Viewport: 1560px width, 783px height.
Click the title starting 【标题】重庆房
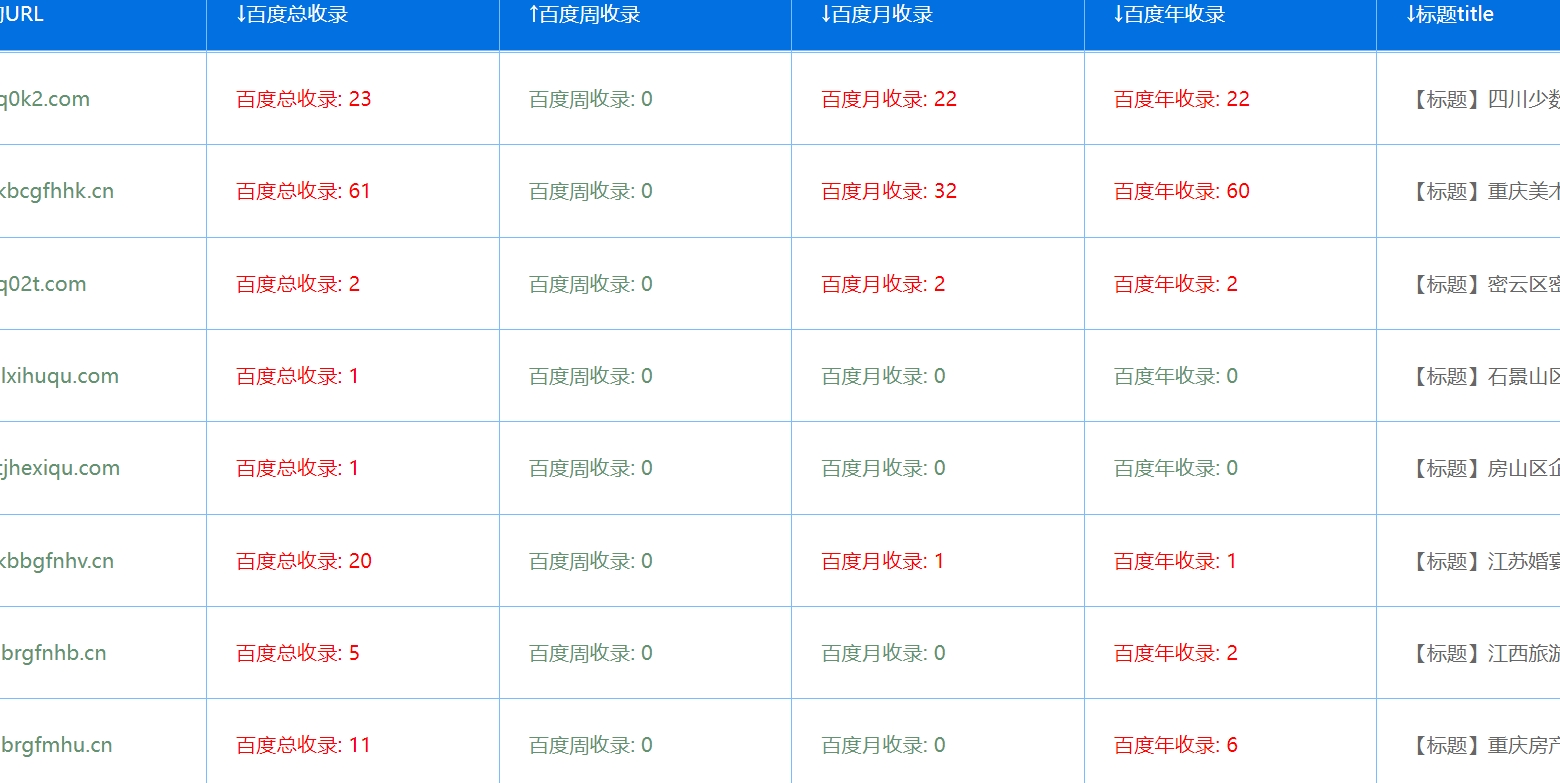pyautogui.click(x=1484, y=745)
